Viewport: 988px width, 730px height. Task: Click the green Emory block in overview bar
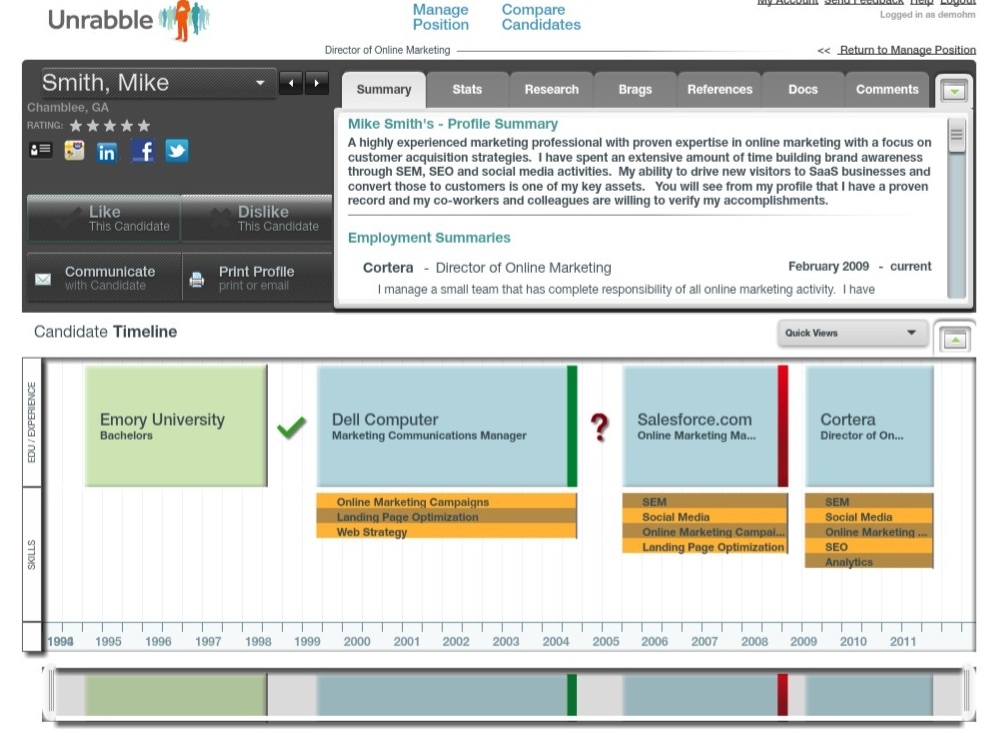(x=176, y=694)
